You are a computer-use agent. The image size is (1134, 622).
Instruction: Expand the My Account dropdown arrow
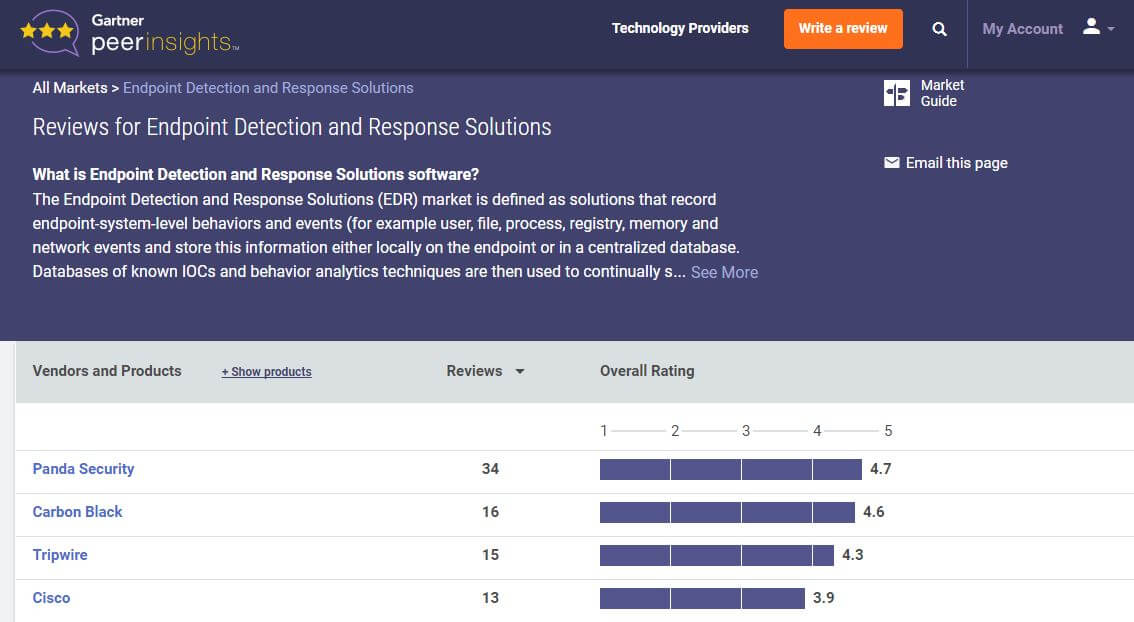(1111, 29)
